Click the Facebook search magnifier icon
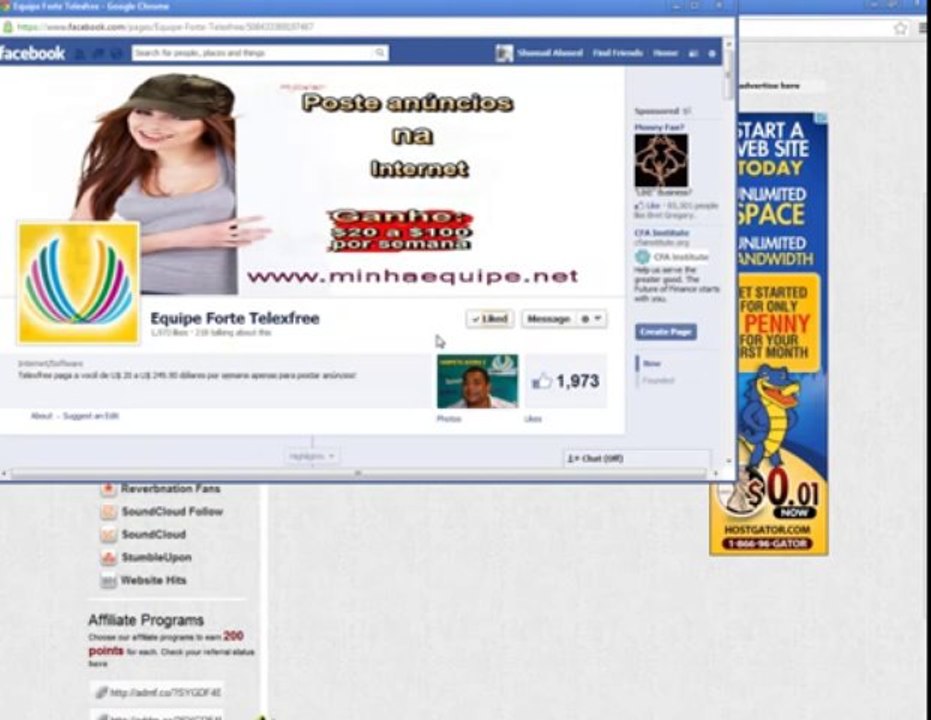This screenshot has width=931, height=720. coord(379,53)
